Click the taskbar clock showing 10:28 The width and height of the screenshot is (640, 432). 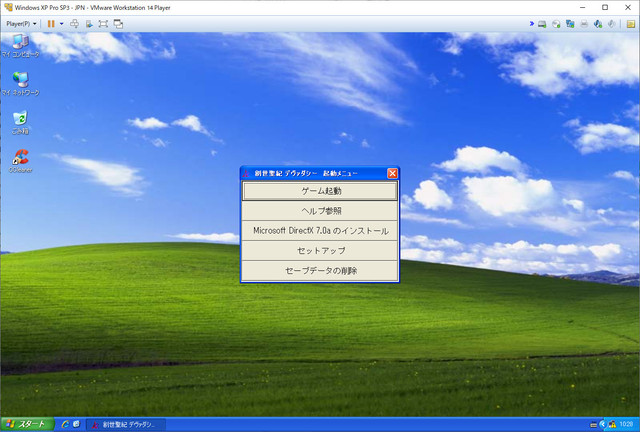[626, 425]
